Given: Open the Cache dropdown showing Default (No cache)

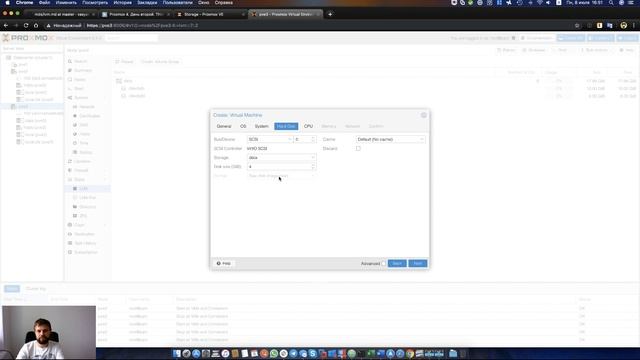Looking at the screenshot, I should (x=391, y=140).
